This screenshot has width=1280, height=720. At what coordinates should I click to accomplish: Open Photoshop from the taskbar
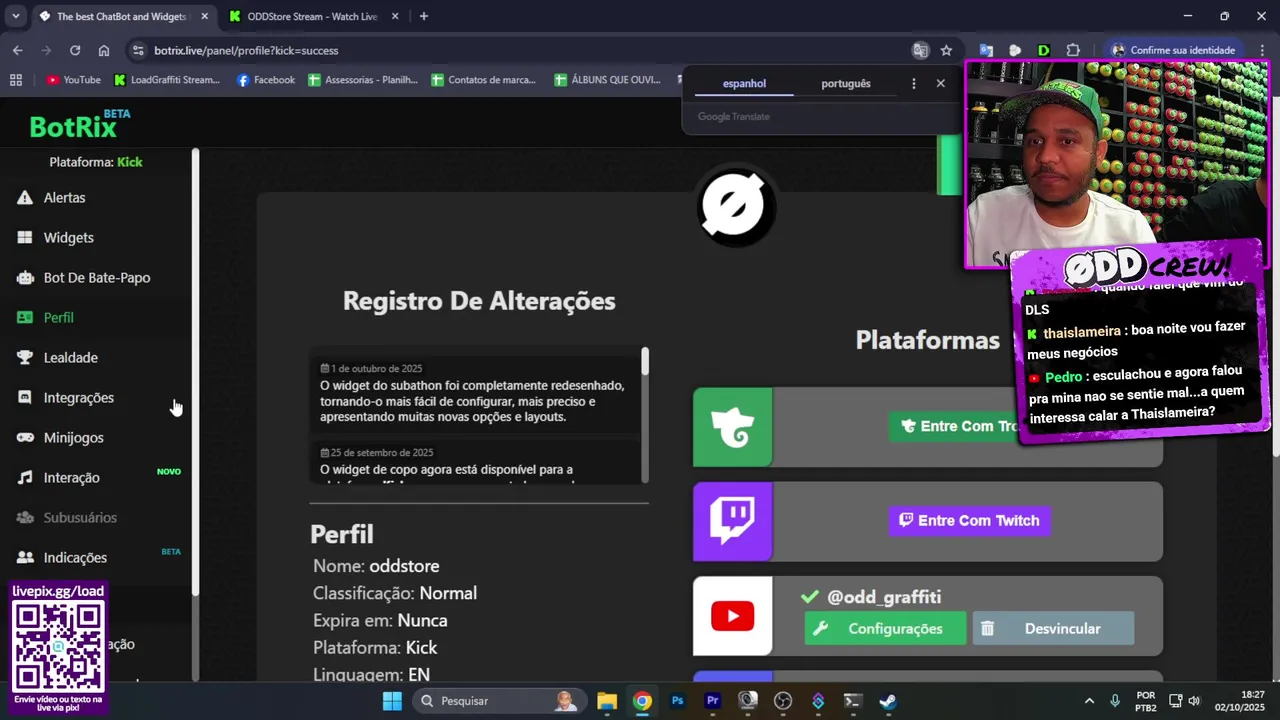(x=677, y=701)
